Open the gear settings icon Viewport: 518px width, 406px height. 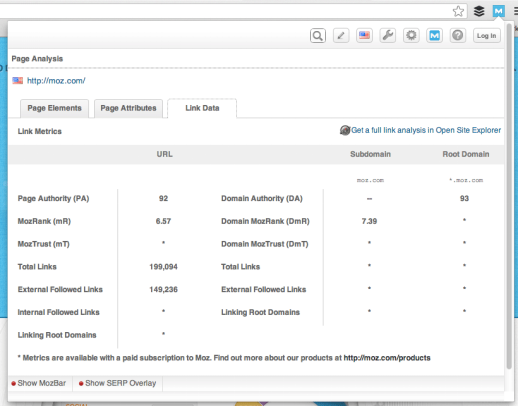tap(411, 35)
